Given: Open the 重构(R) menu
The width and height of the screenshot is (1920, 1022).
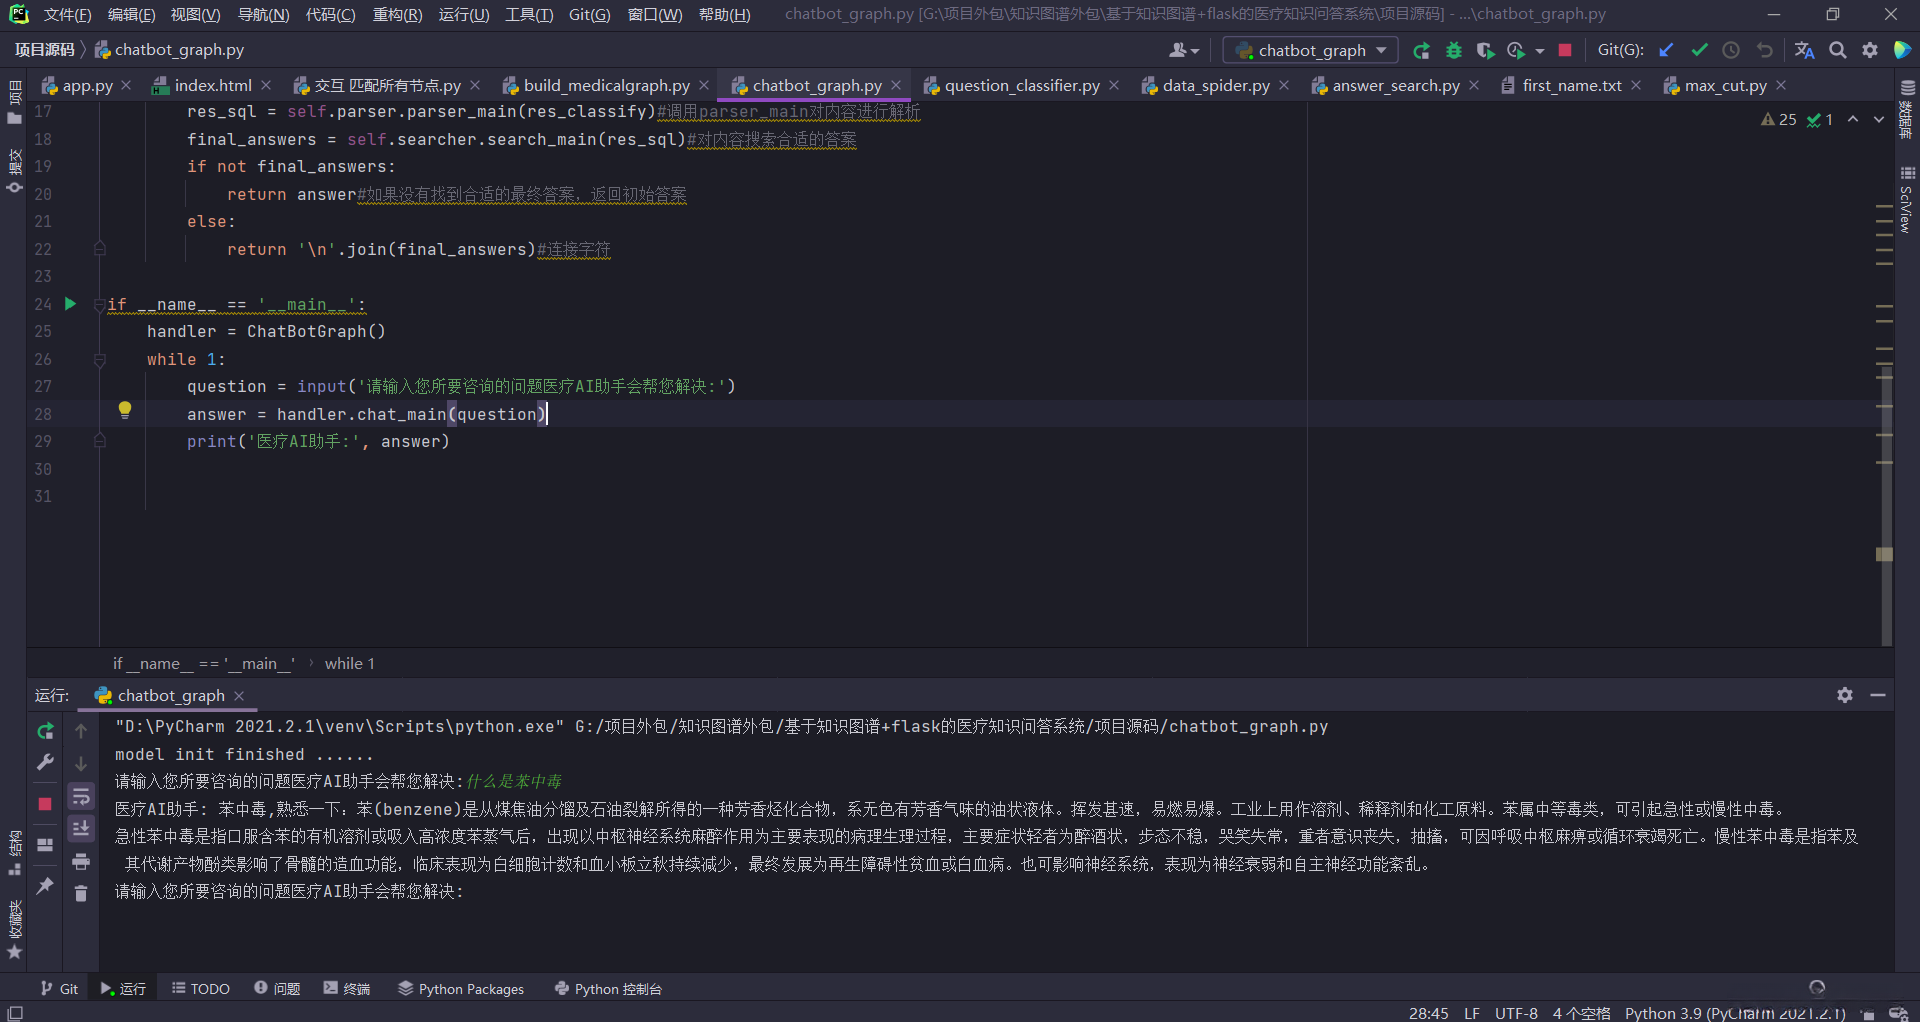Looking at the screenshot, I should click(x=397, y=14).
